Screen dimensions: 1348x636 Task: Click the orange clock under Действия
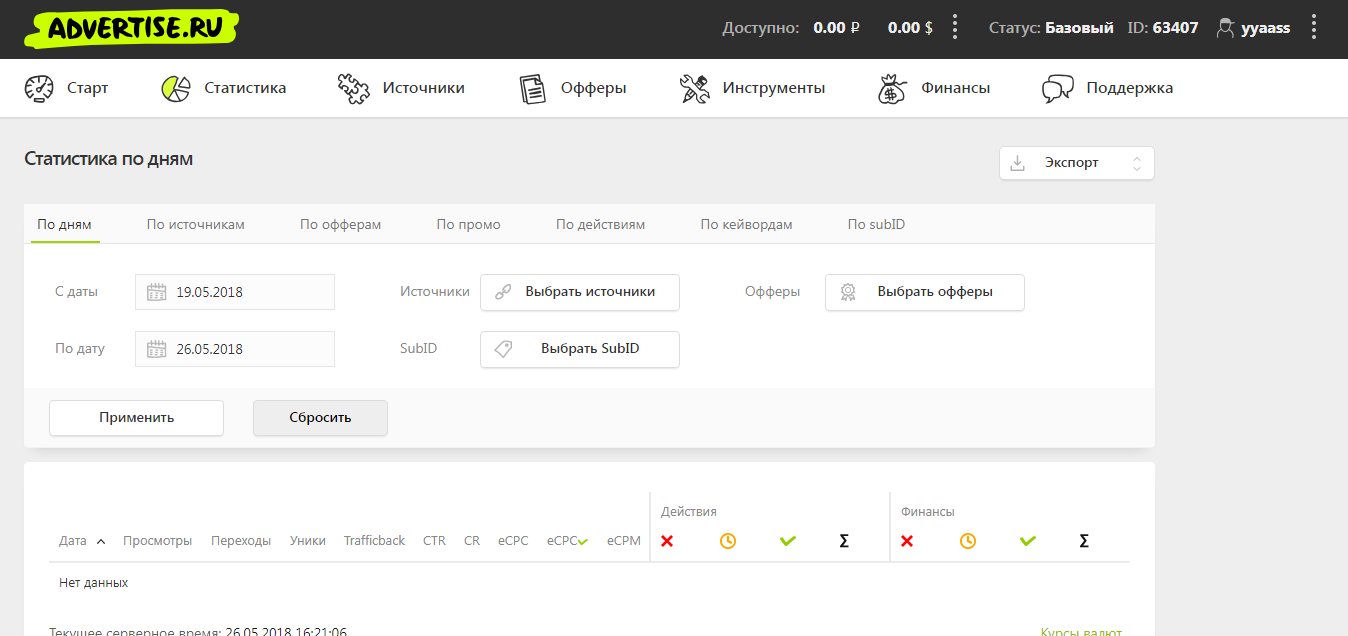click(728, 541)
